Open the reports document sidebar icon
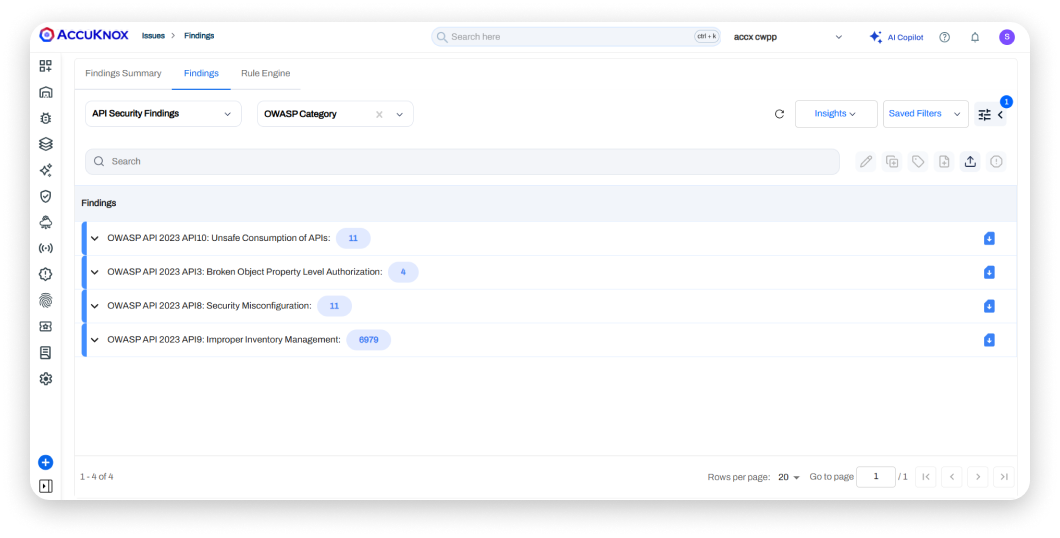This screenshot has height=538, width=1060. [45, 352]
